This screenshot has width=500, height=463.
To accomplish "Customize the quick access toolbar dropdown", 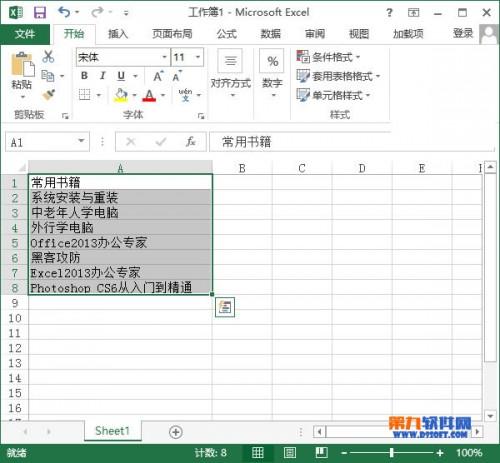I will (126, 13).
